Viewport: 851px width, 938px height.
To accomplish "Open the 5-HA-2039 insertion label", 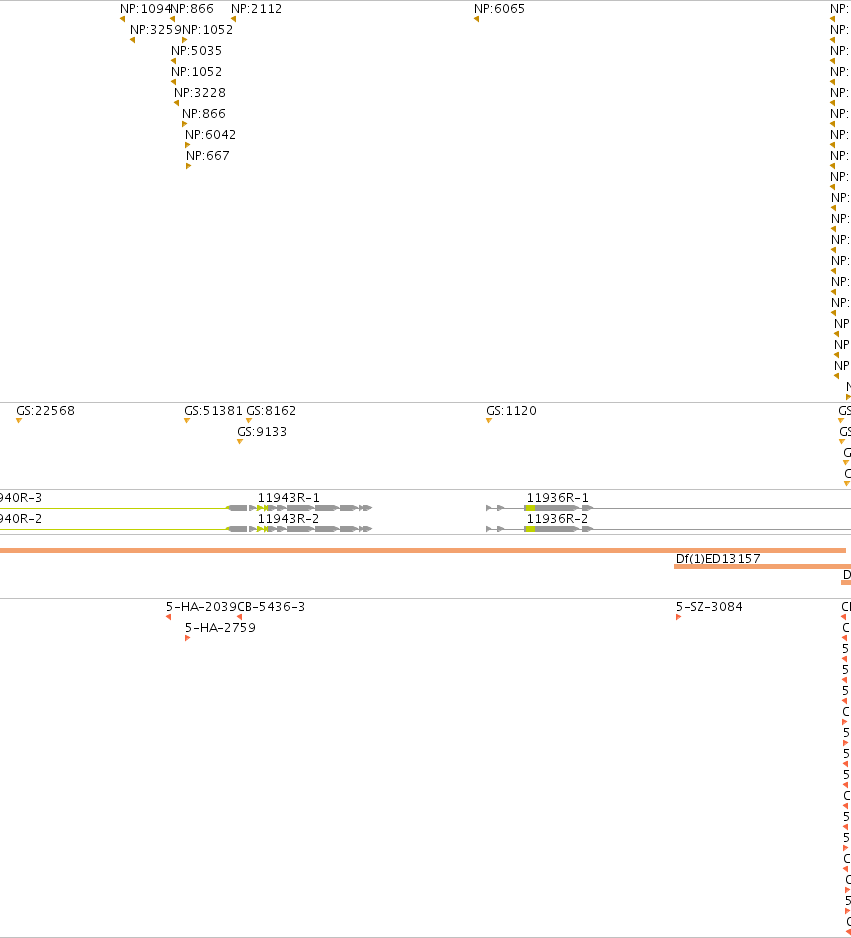I will click(201, 607).
